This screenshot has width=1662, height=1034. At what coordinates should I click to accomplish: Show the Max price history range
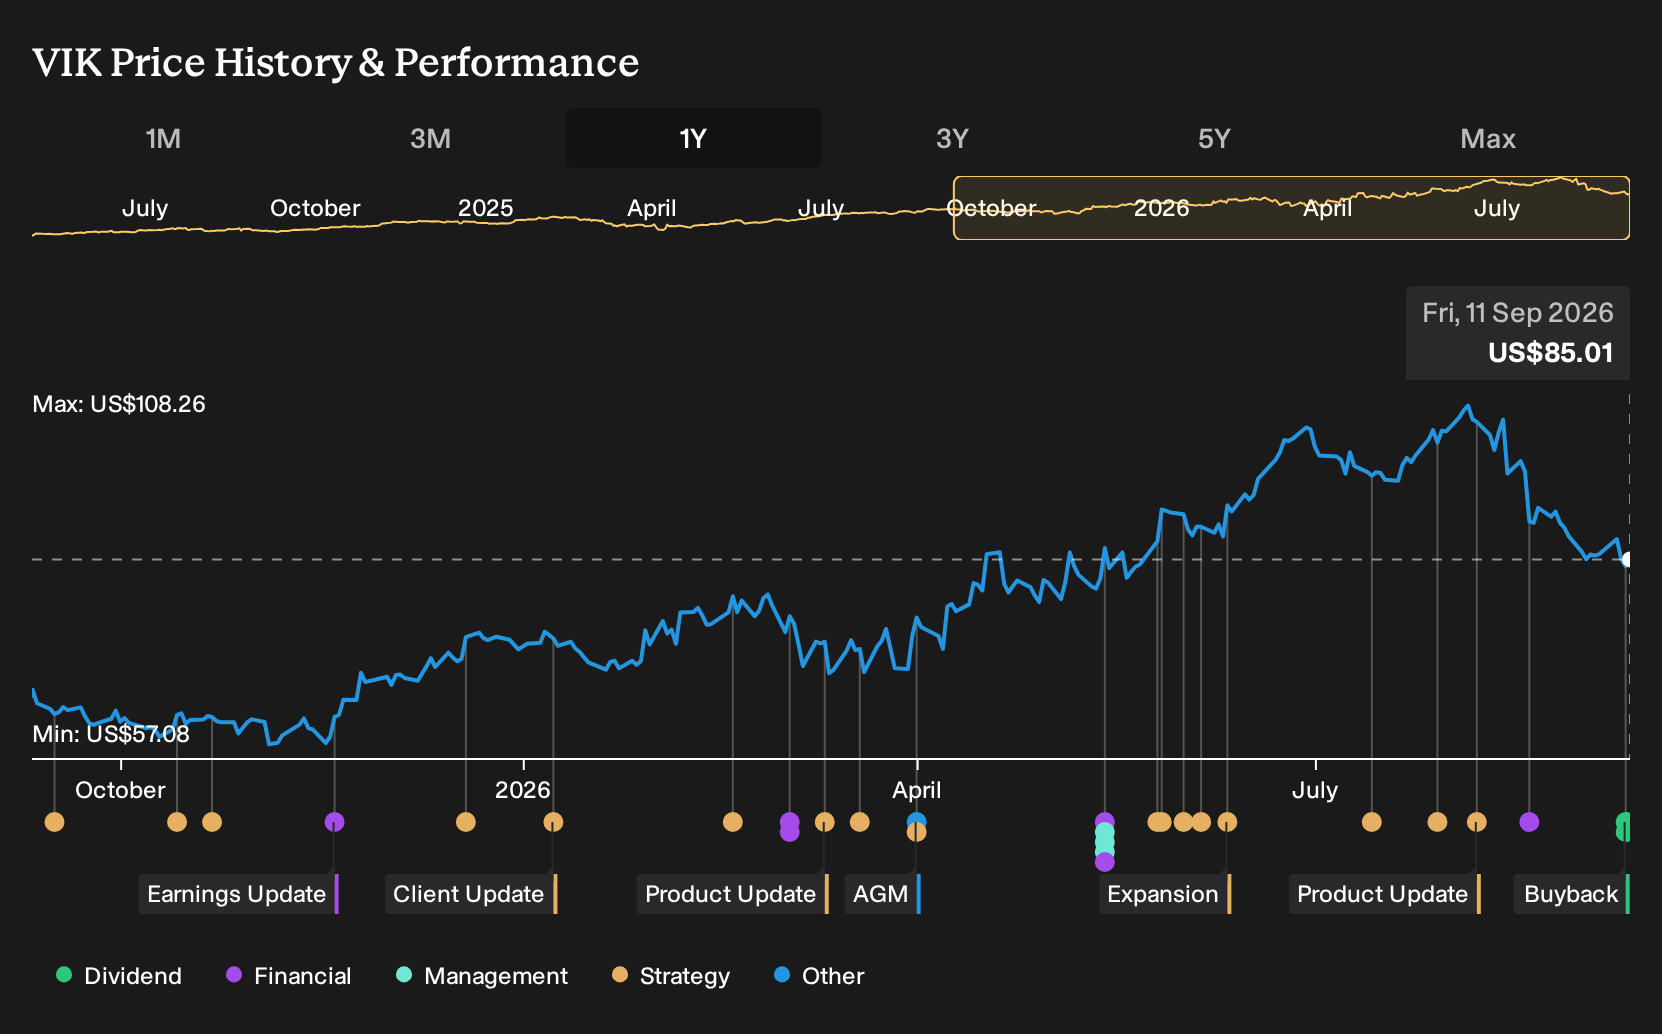point(1488,138)
